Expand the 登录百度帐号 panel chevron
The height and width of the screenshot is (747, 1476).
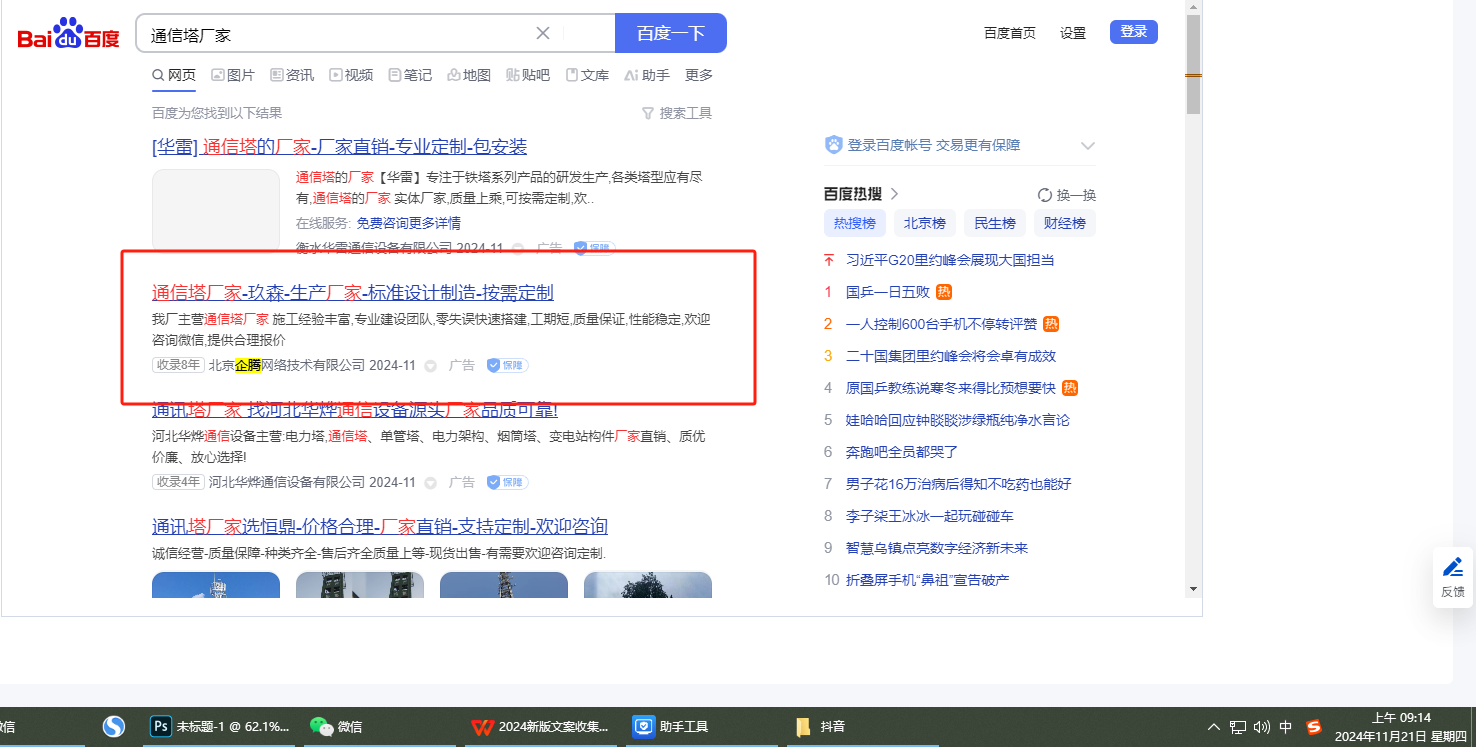tap(1088, 146)
